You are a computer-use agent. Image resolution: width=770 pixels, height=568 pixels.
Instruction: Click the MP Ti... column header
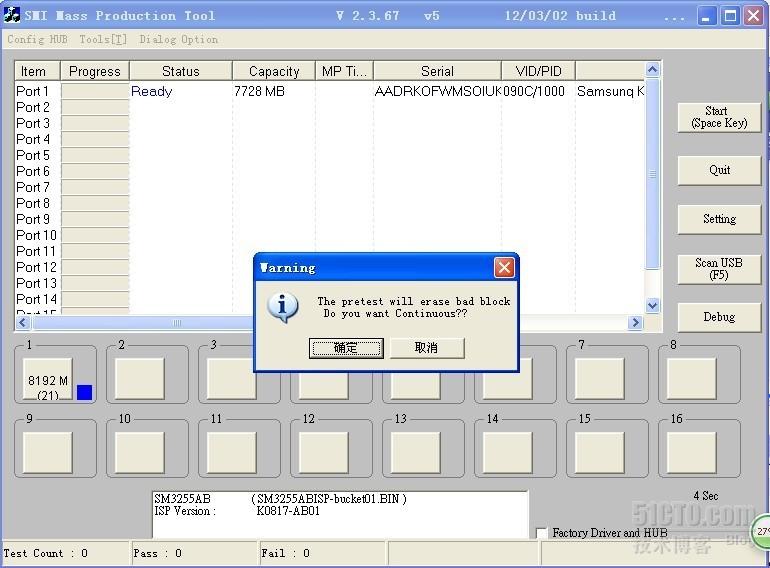(344, 71)
